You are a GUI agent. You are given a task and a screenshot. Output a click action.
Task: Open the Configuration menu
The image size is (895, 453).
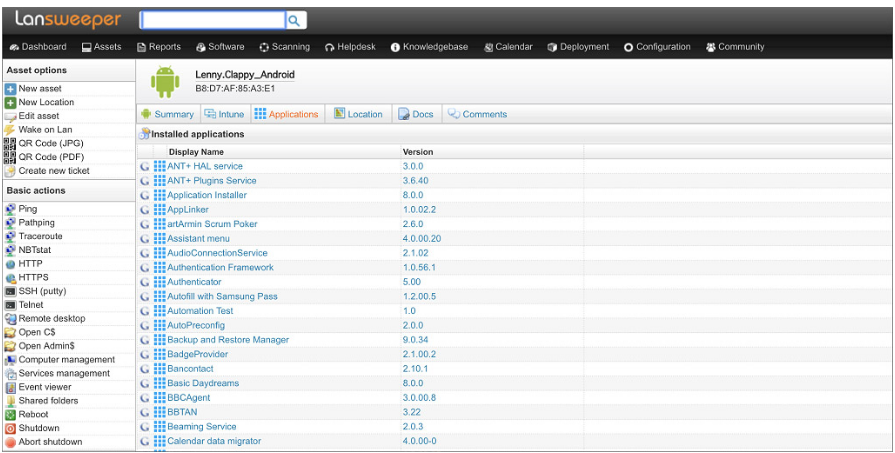(x=657, y=47)
